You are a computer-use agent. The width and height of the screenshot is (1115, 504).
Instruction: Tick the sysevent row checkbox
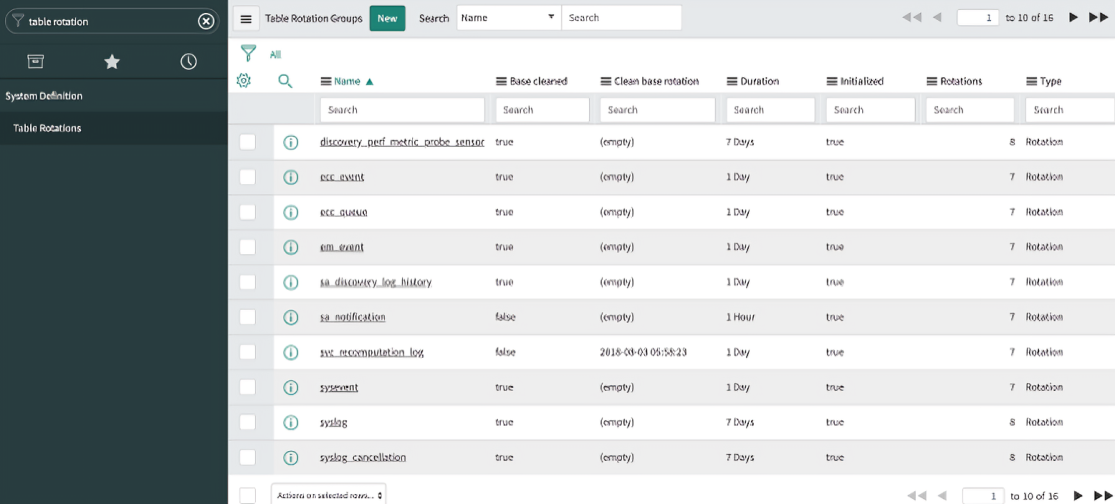[248, 387]
